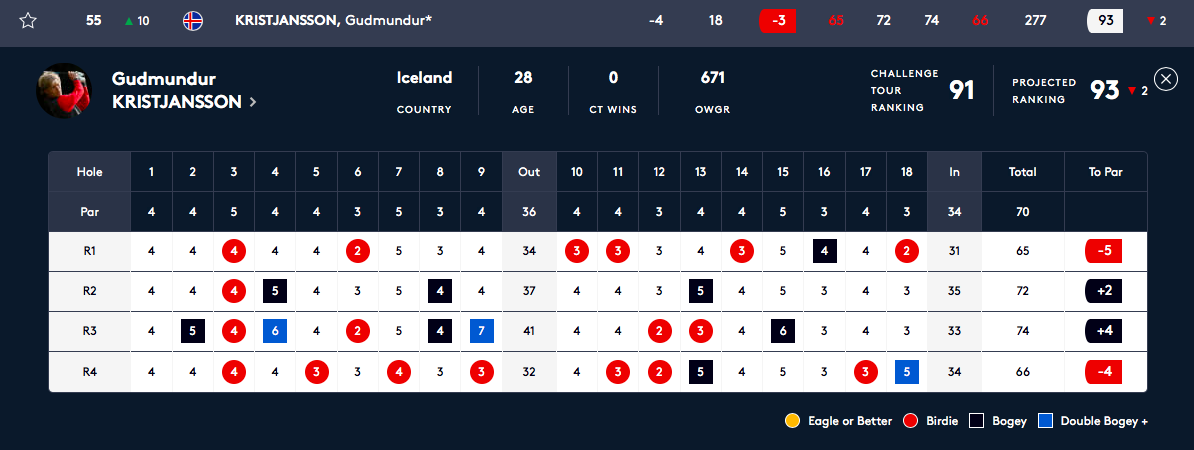This screenshot has height=450, width=1194.
Task: Click the yellow Eagle or Better legend dot
Action: click(x=792, y=420)
